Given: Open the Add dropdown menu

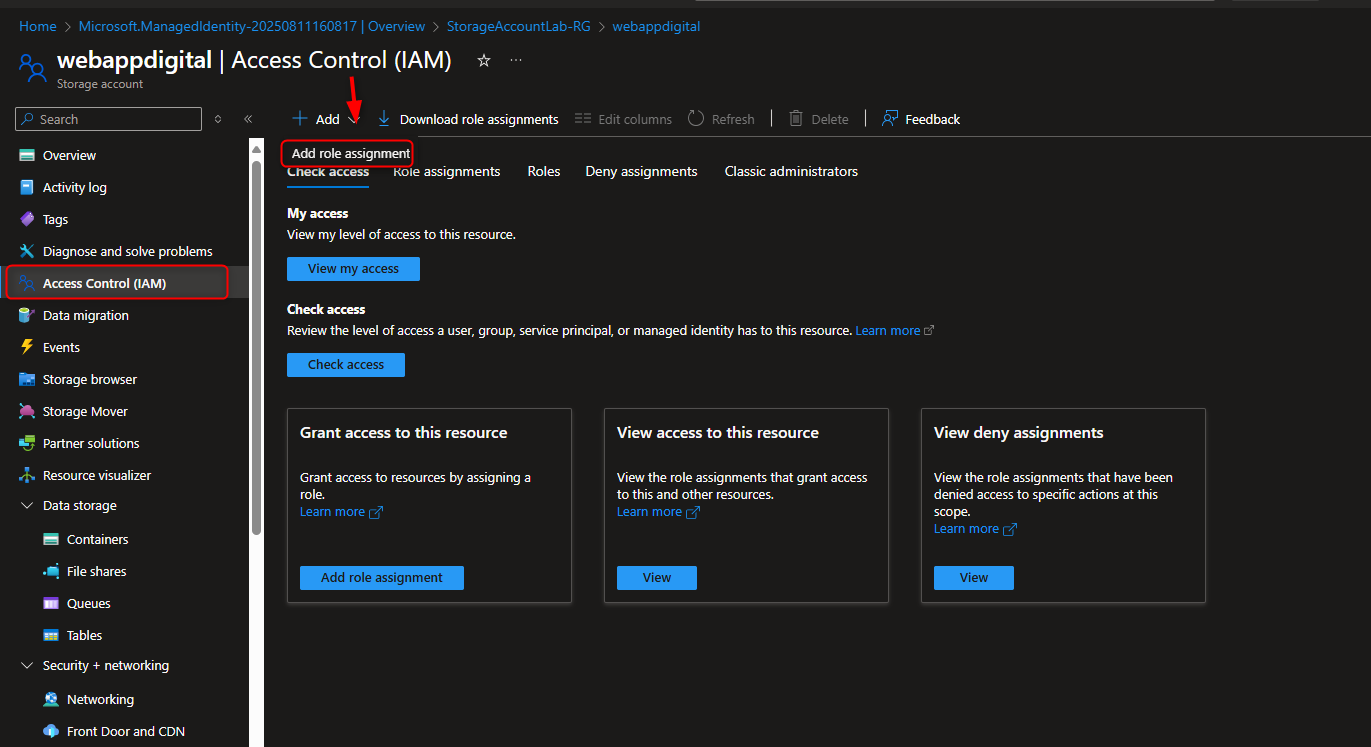Looking at the screenshot, I should [x=324, y=118].
